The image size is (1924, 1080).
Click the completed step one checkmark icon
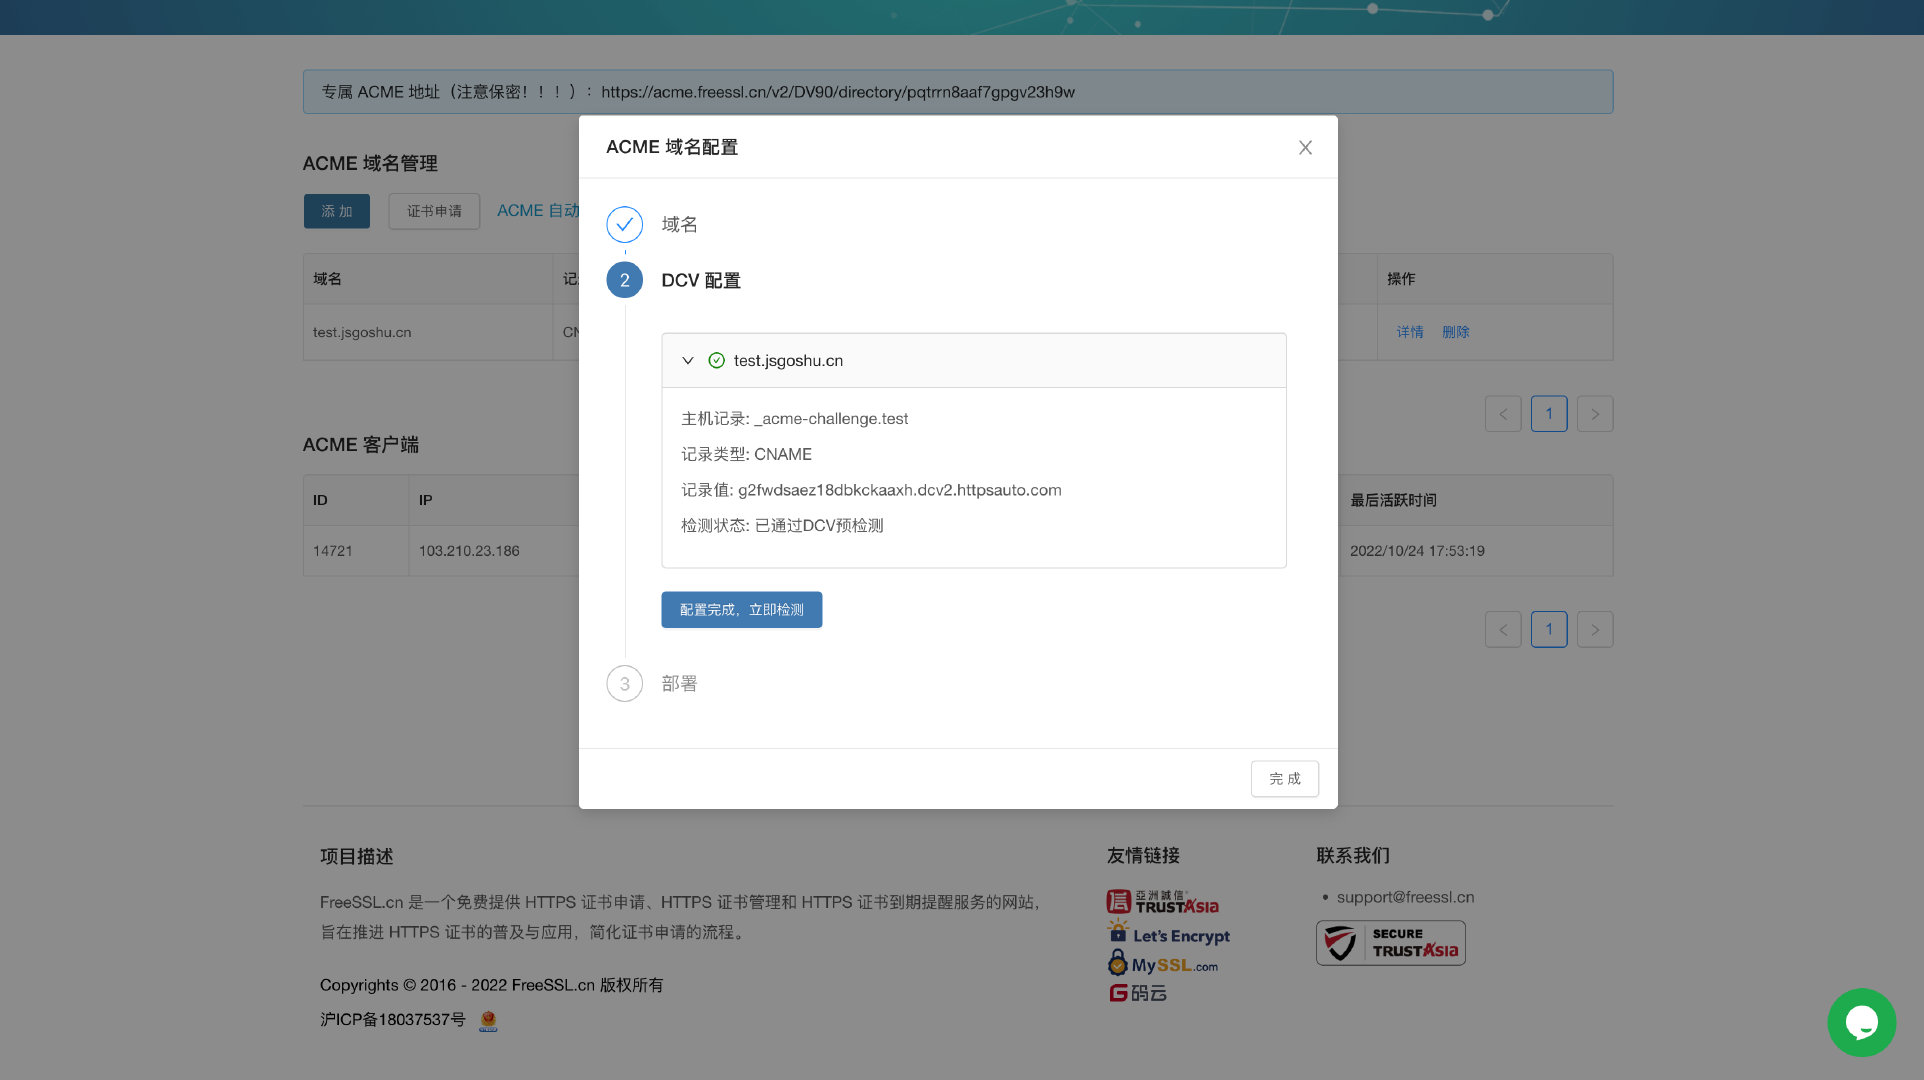point(624,225)
